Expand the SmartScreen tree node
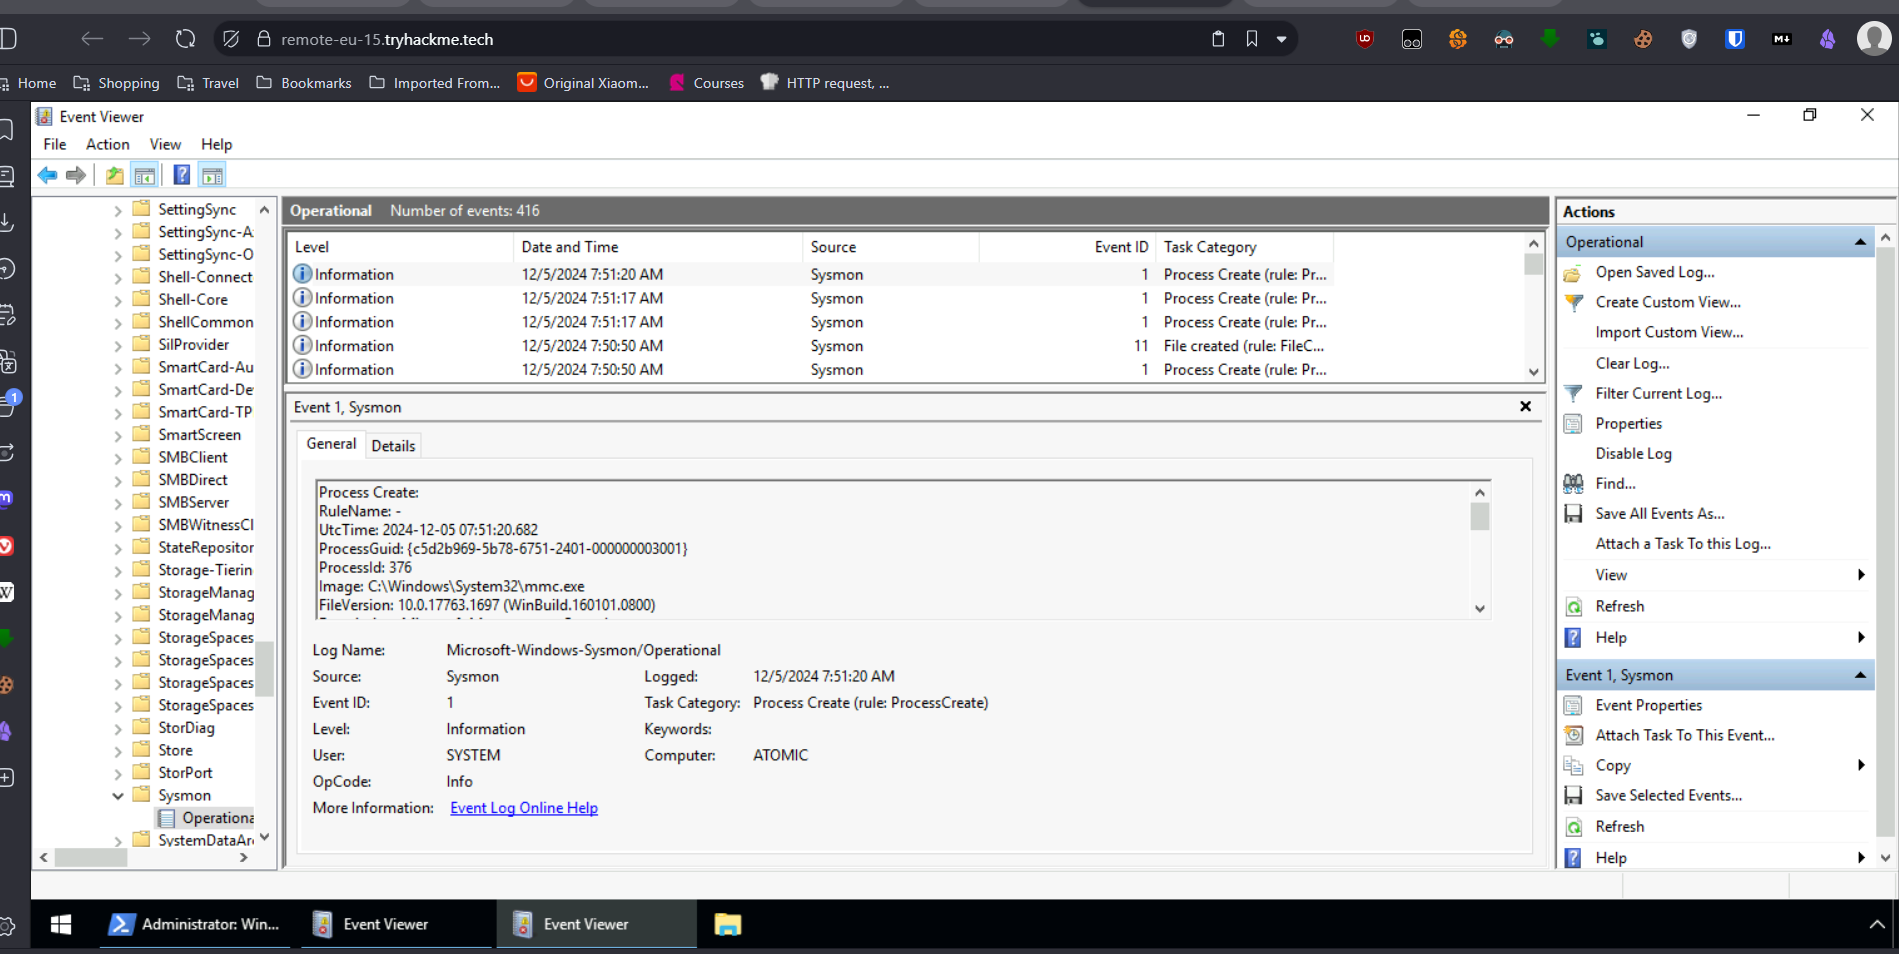The image size is (1899, 954). (118, 435)
